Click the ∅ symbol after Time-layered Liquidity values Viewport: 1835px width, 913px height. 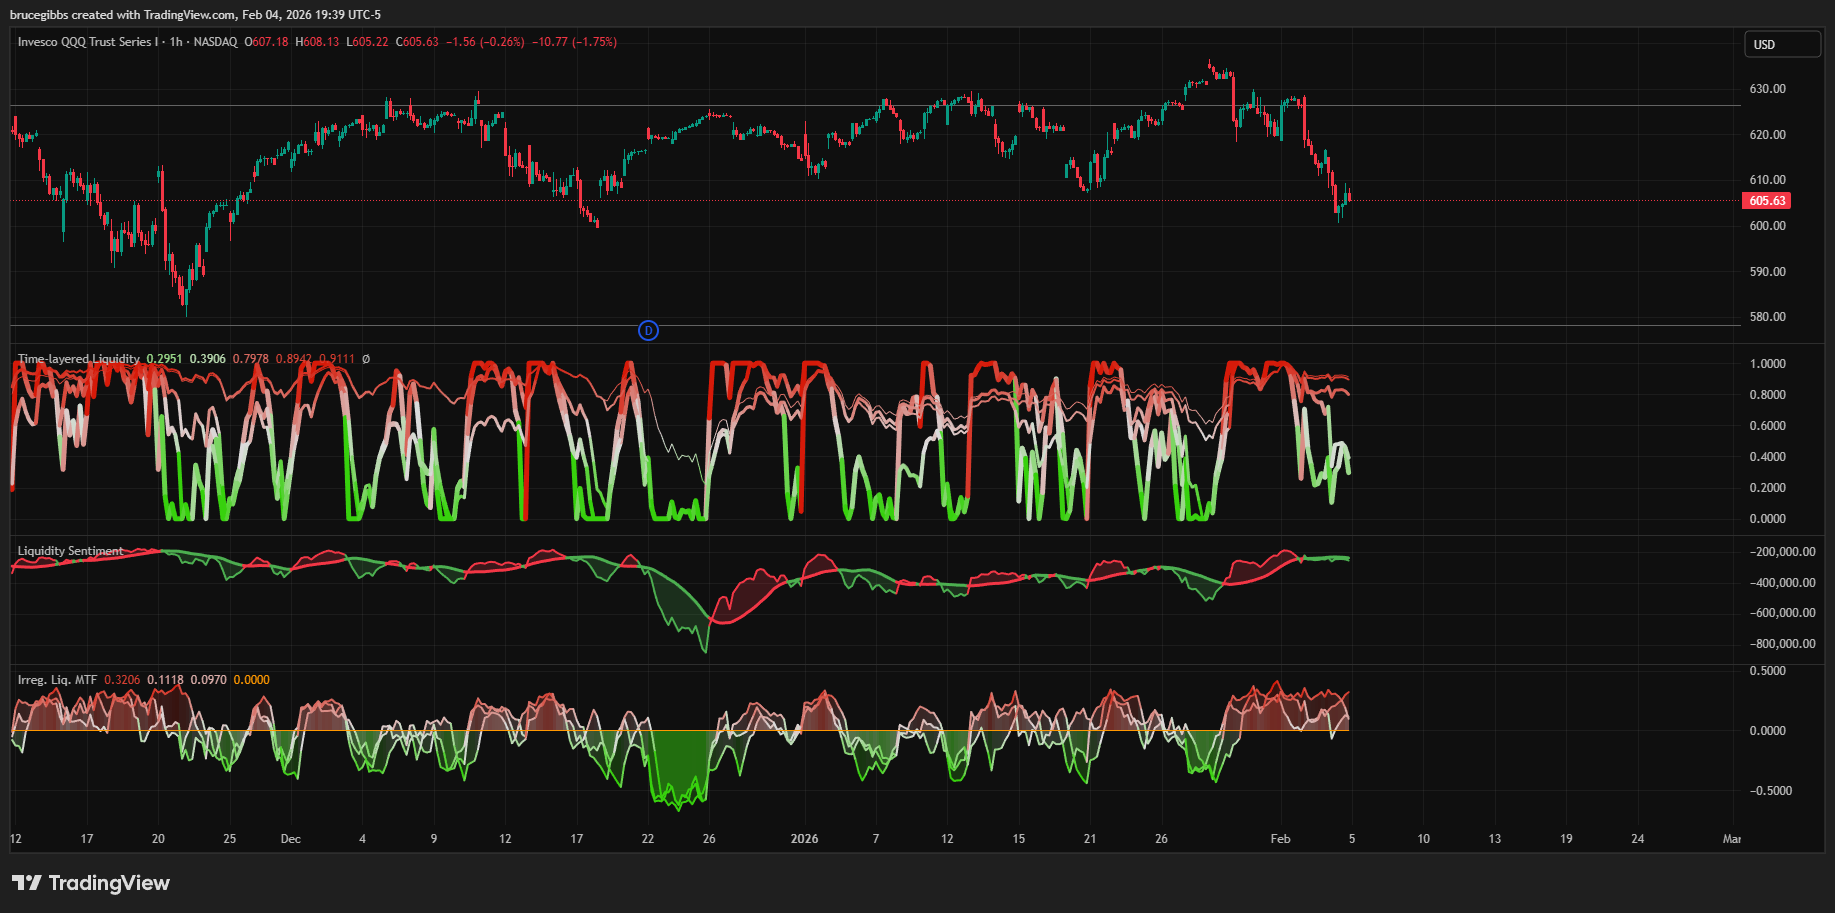tap(366, 359)
